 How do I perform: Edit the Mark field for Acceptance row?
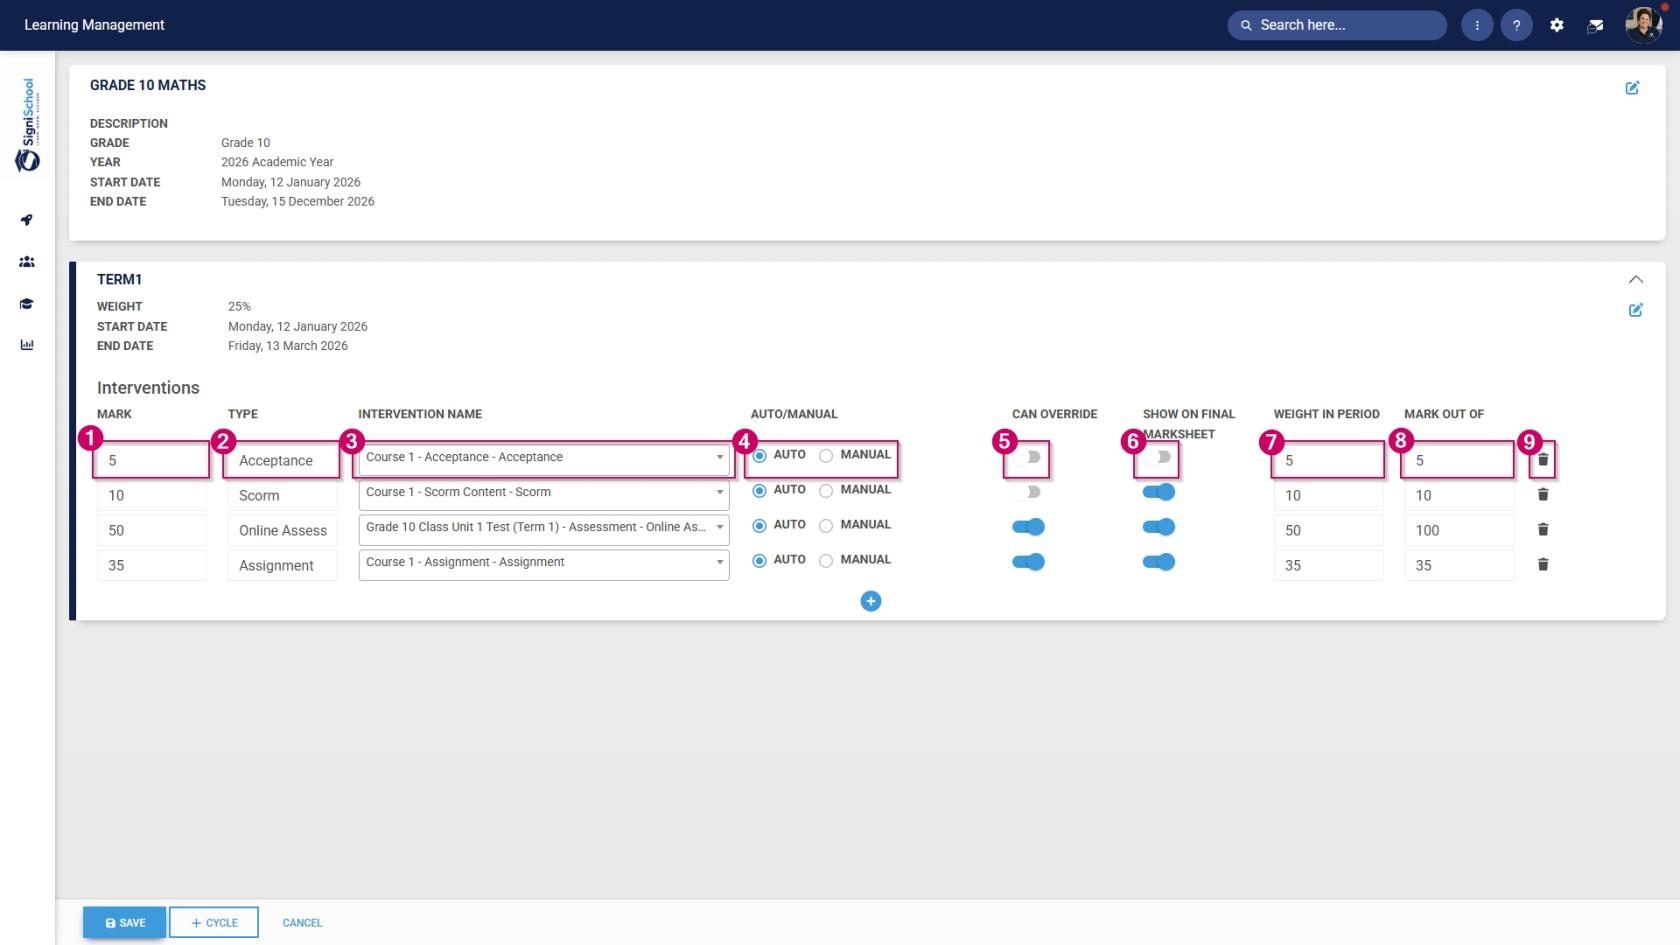click(x=151, y=460)
